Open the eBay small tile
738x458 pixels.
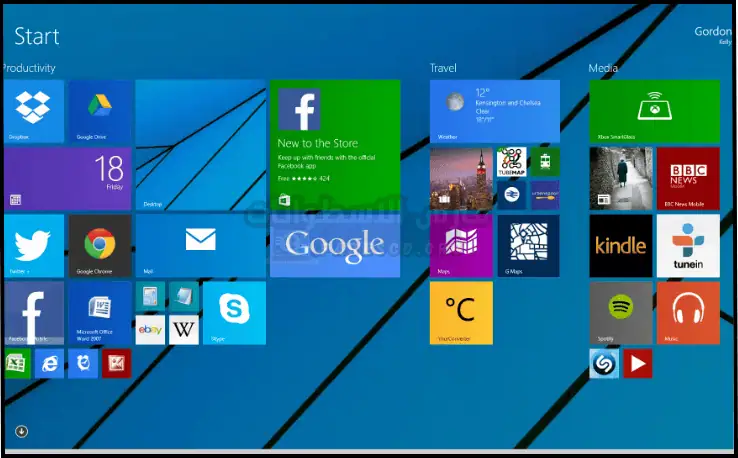pos(150,329)
